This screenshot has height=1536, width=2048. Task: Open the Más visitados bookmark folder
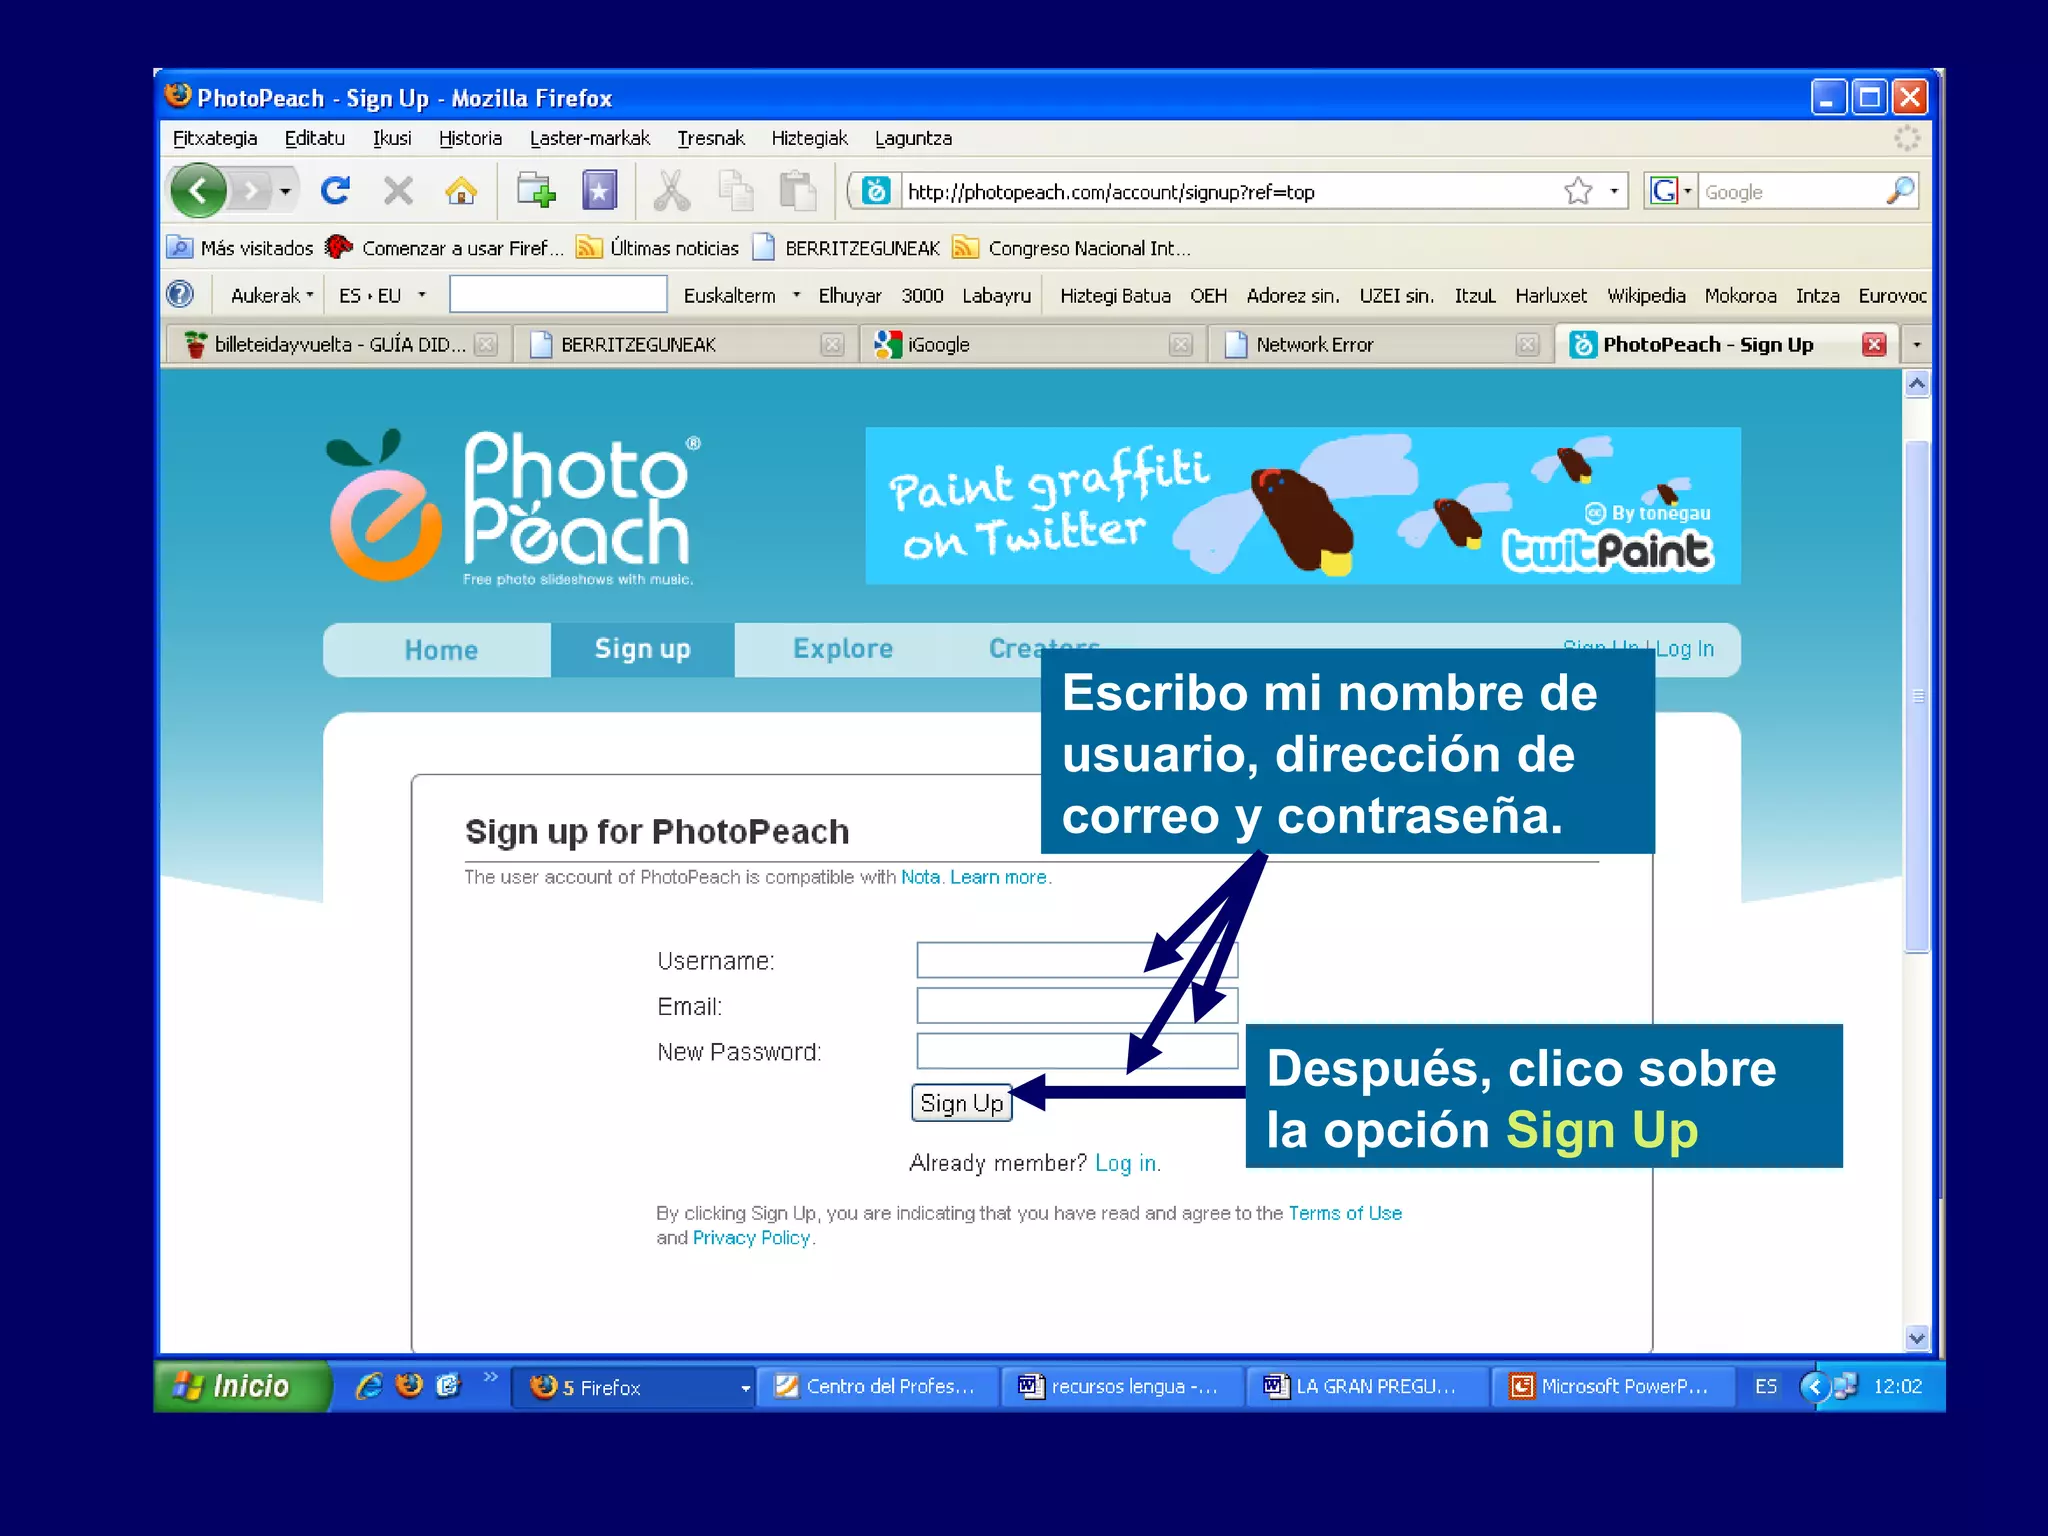click(x=240, y=247)
